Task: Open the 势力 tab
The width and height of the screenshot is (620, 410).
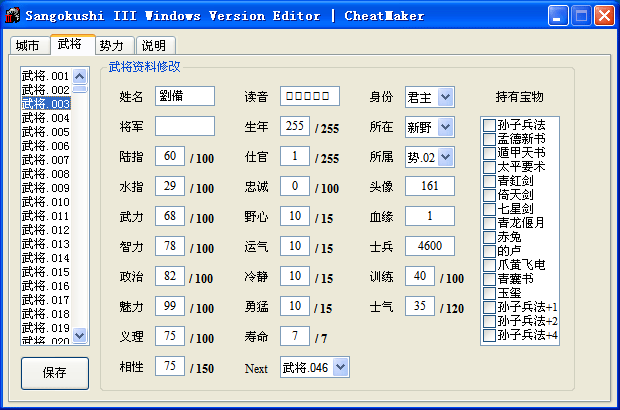Action: click(x=112, y=46)
